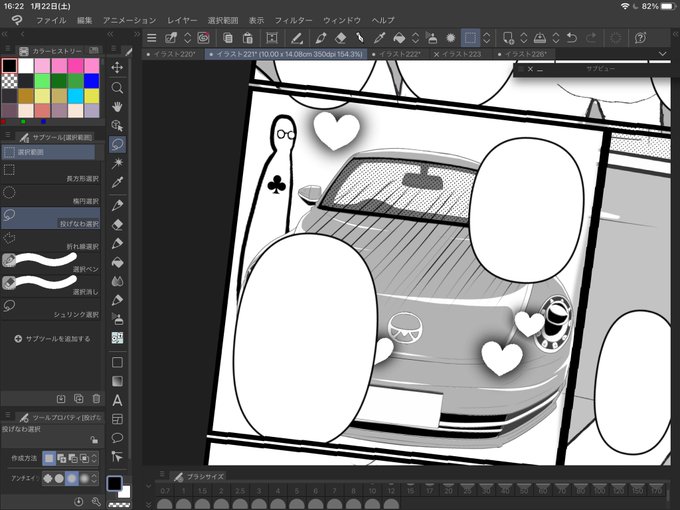680x510 pixels.
Task: Click the Undo arrow in command bar
Action: (x=571, y=37)
